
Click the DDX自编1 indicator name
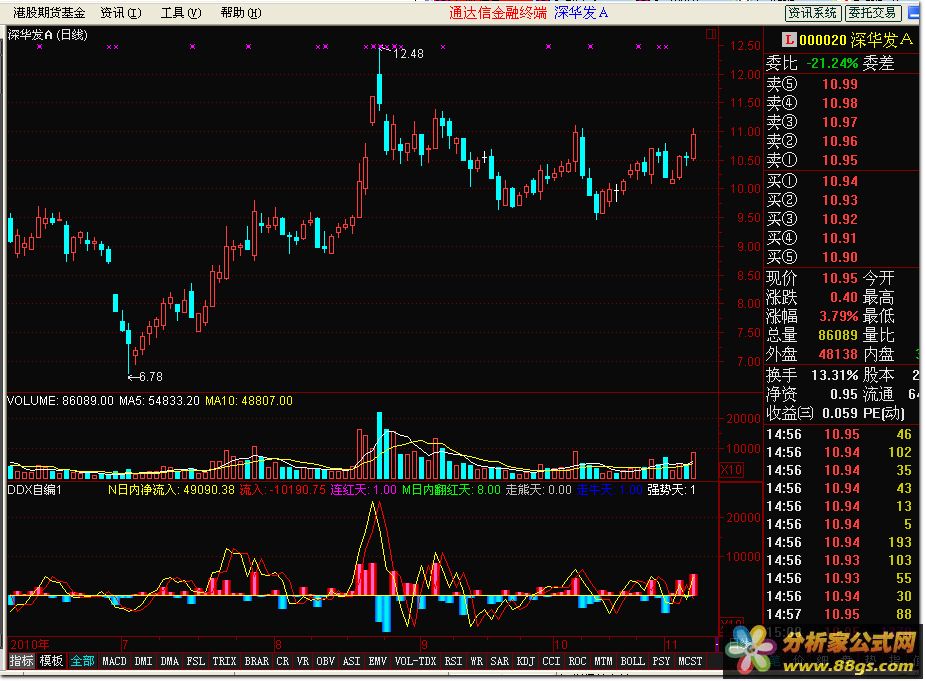(x=34, y=490)
